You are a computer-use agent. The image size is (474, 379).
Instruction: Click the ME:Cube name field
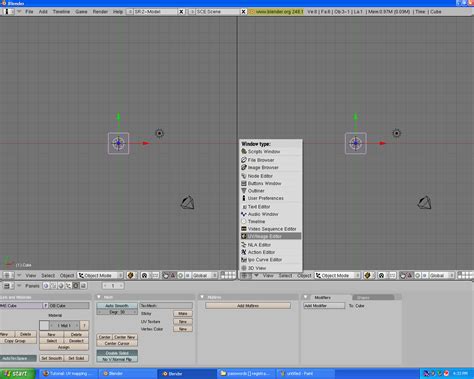coord(21,306)
